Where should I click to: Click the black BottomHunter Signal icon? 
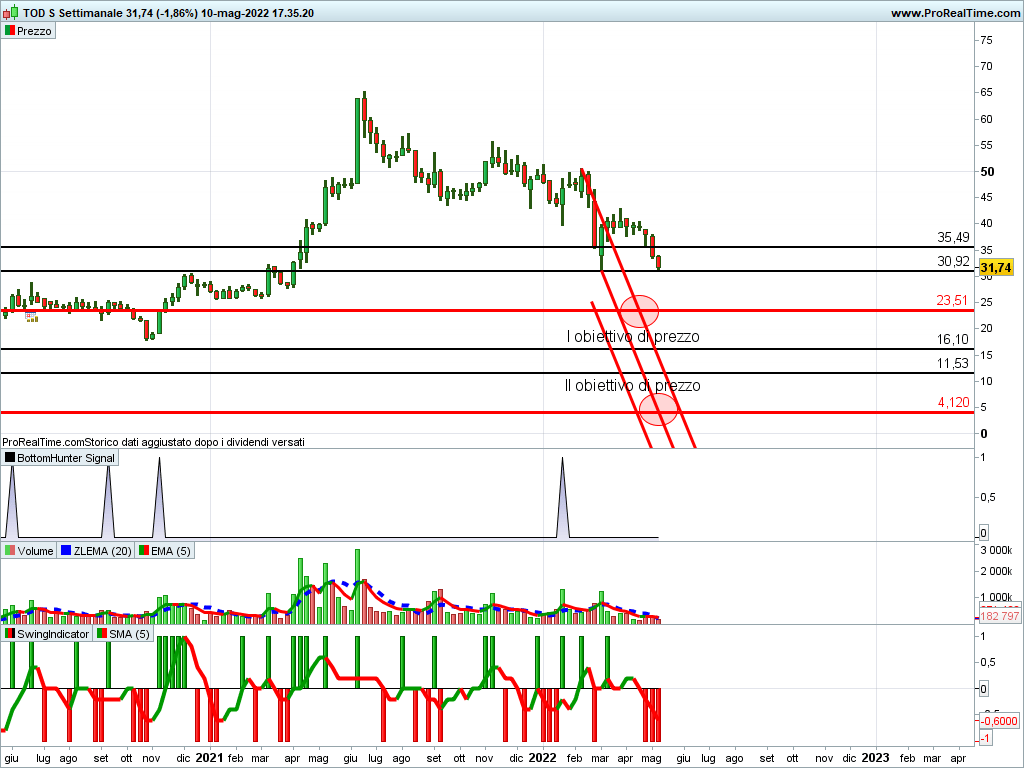[x=9, y=458]
